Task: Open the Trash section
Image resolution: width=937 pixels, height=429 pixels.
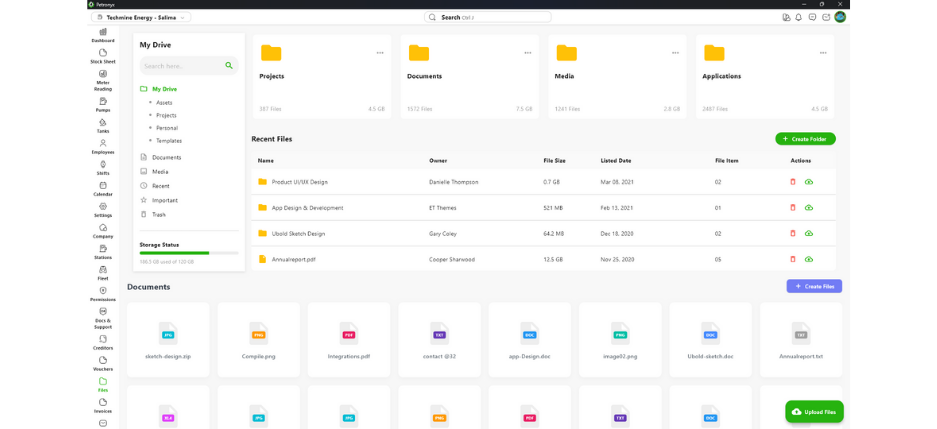Action: point(158,214)
